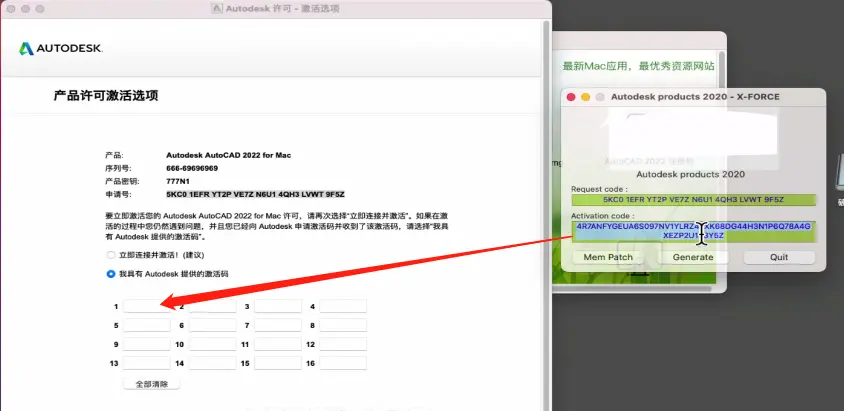The width and height of the screenshot is (844, 411).
Task: Click activation code input field 16
Action: pos(343,363)
